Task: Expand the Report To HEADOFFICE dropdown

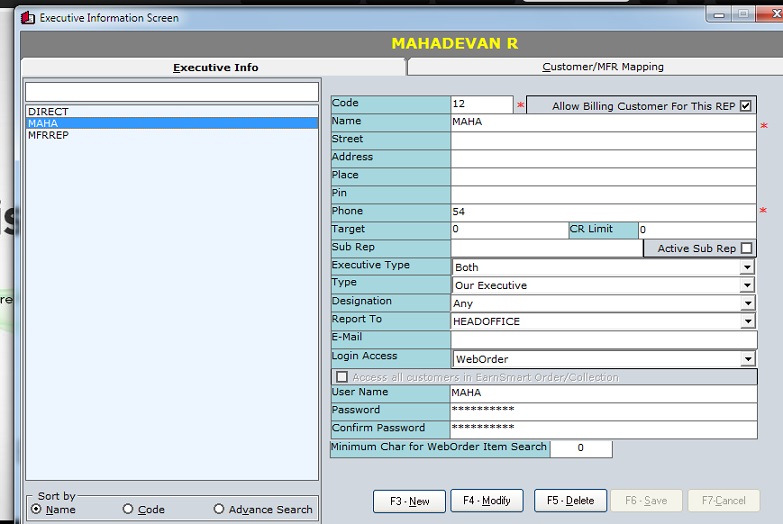Action: tap(748, 321)
